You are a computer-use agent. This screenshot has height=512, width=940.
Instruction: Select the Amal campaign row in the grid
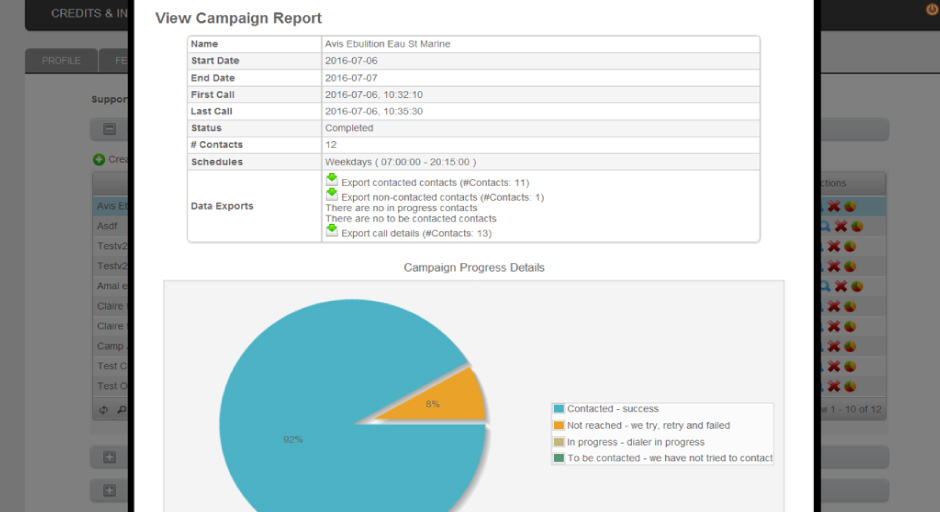pos(112,286)
